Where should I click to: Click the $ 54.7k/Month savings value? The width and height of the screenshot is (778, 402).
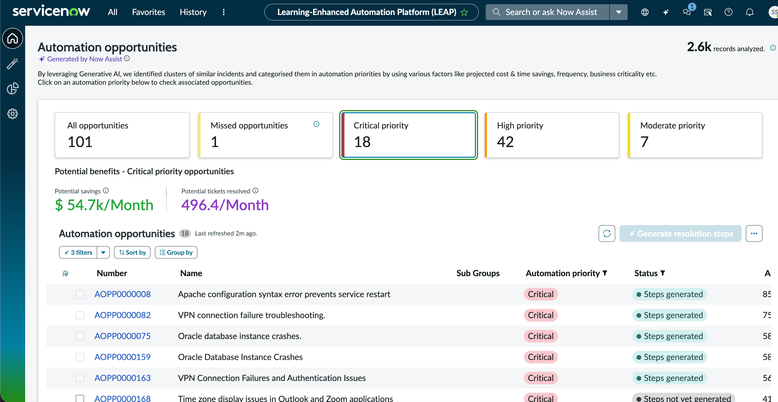[104, 205]
